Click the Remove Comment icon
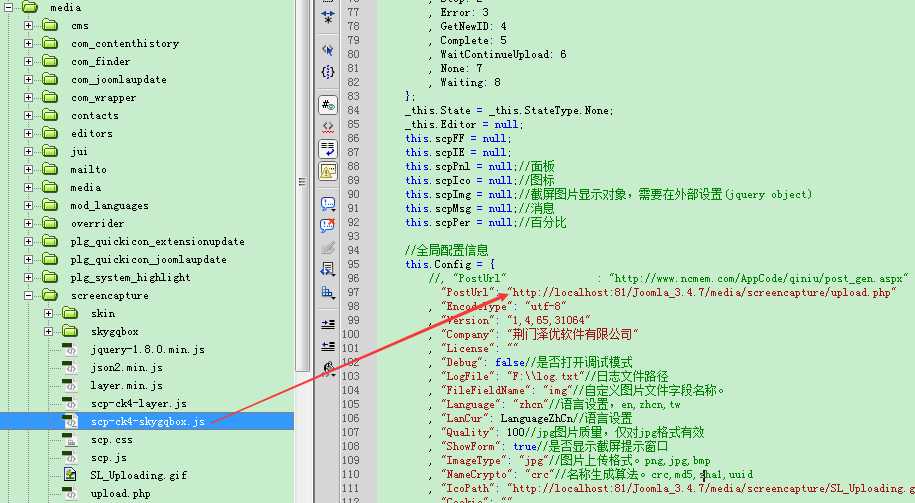Viewport: 915px width, 503px height. point(328,225)
